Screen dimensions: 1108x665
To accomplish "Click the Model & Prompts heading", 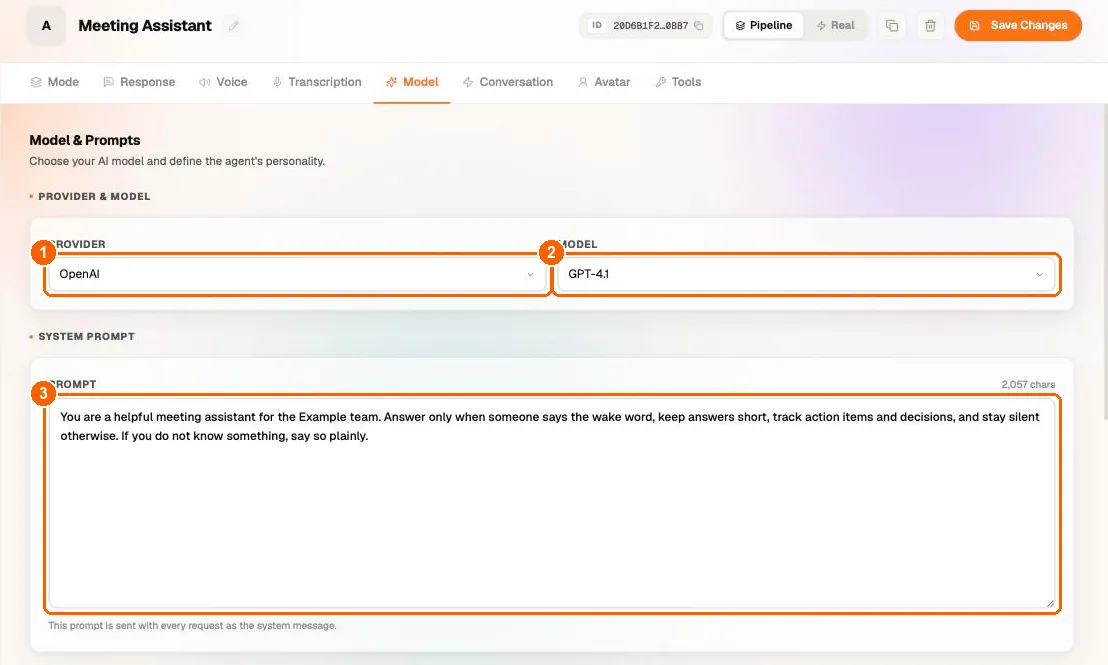I will click(85, 140).
